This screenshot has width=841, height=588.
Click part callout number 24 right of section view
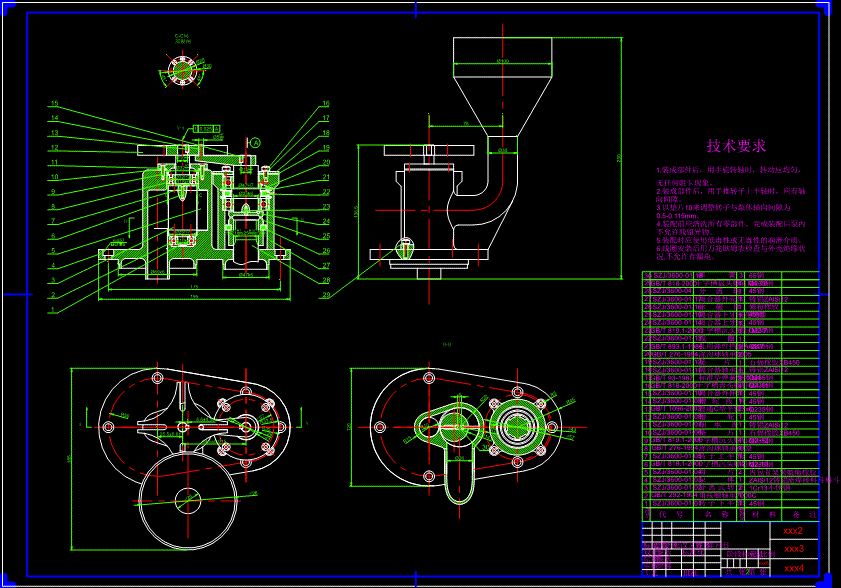click(326, 222)
